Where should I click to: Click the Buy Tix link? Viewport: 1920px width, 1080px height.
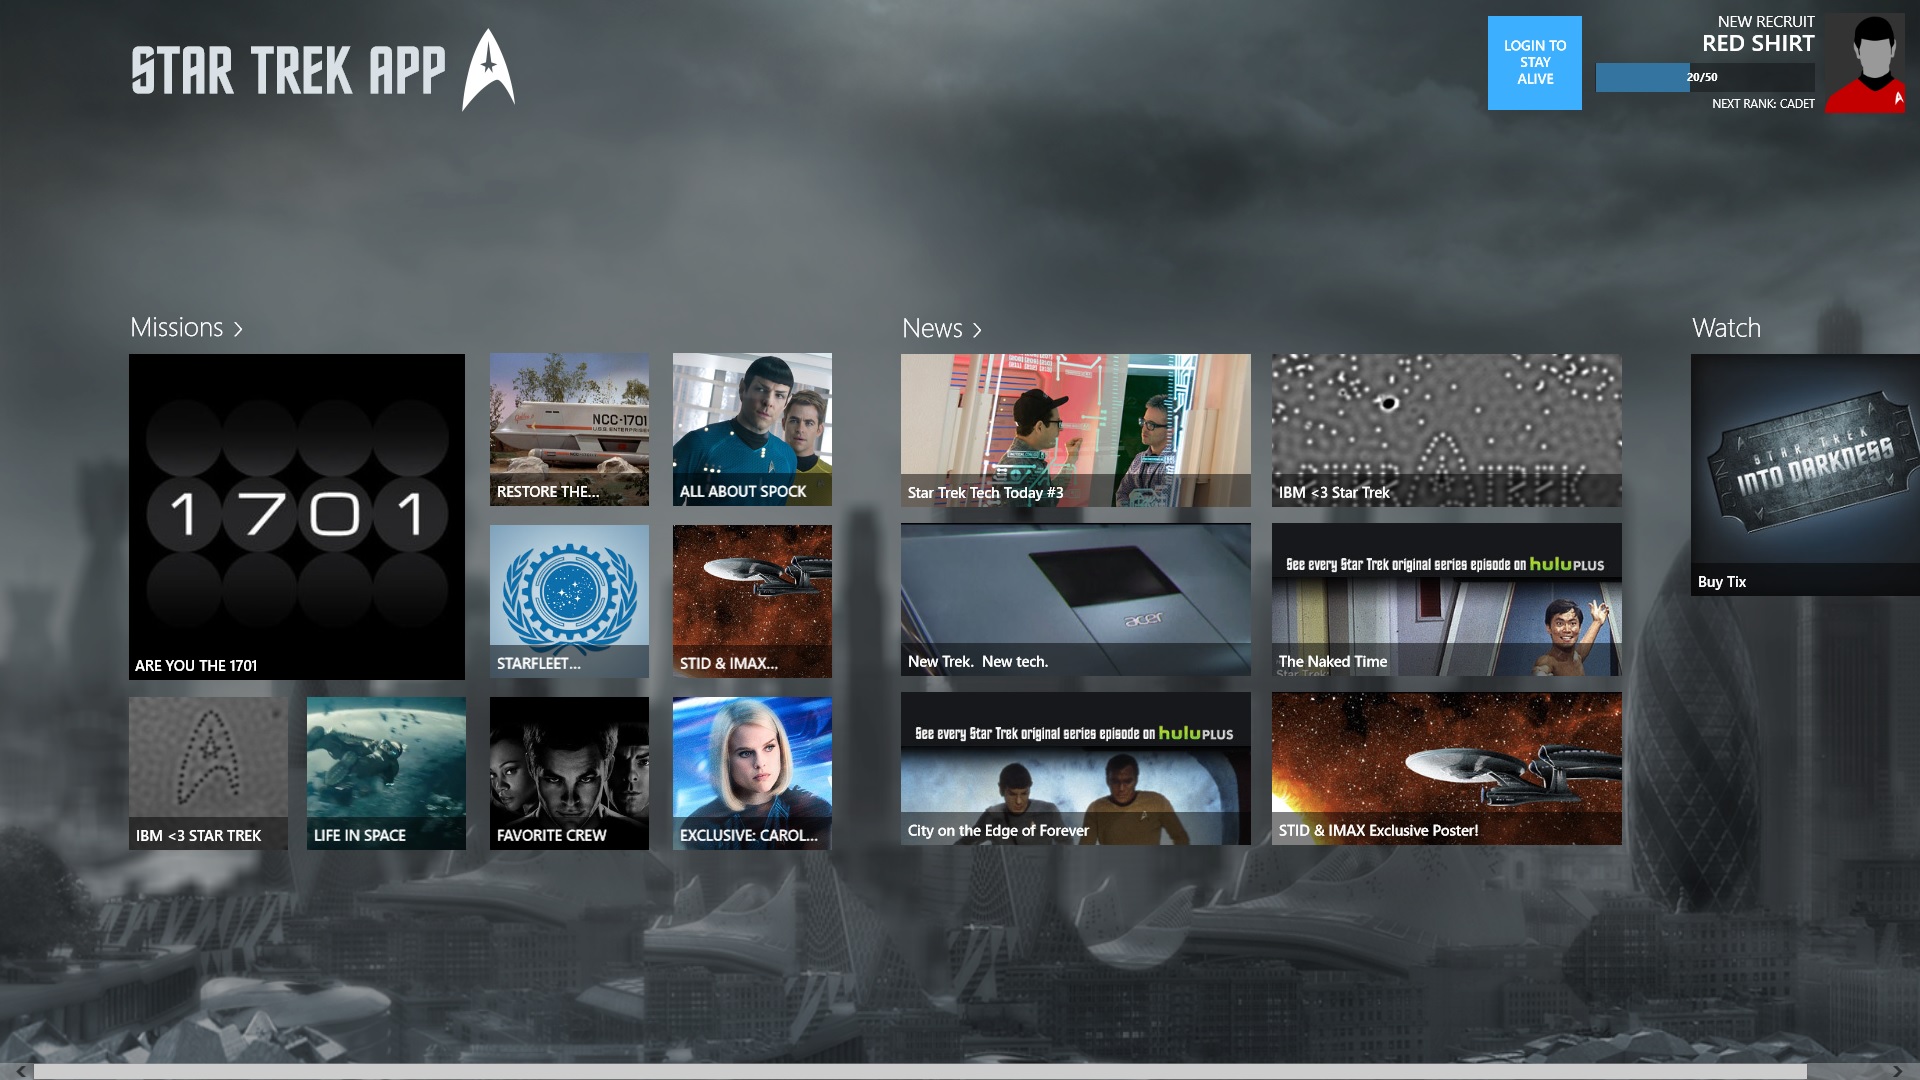coord(1720,581)
